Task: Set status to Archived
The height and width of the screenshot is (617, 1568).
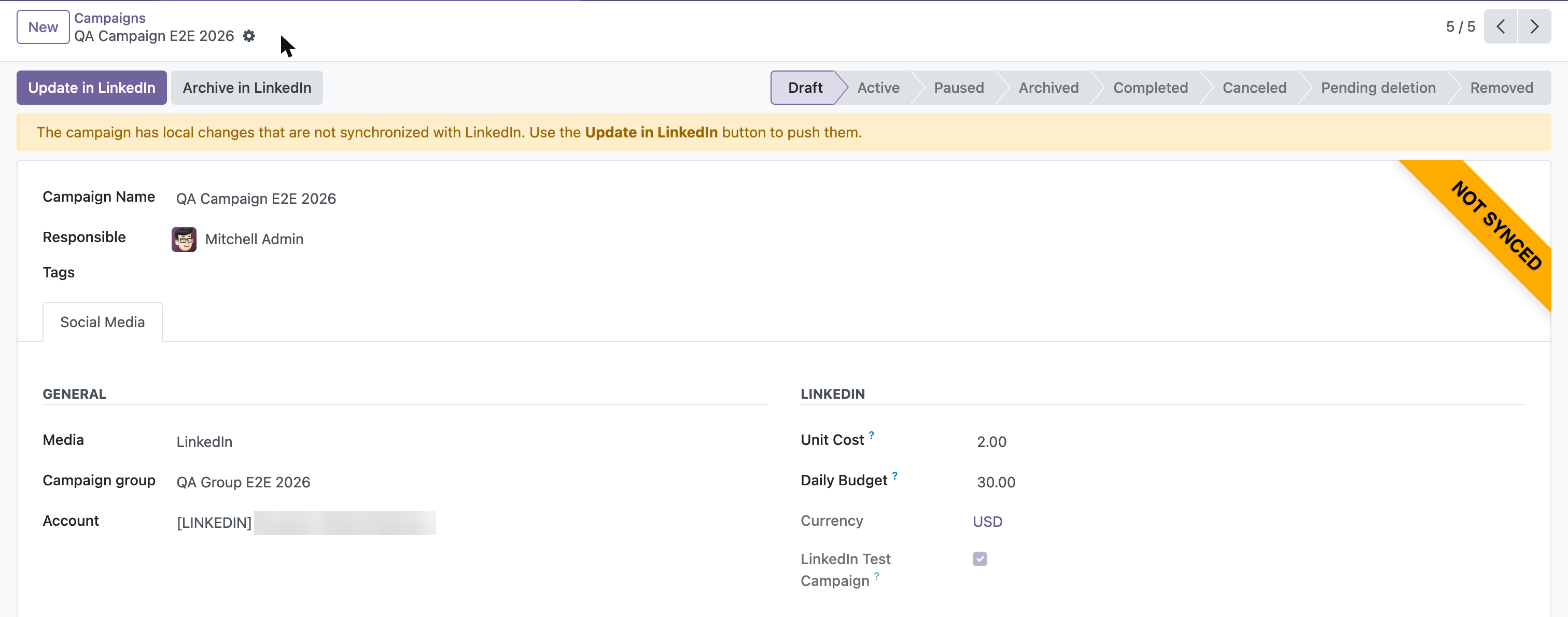Action: 1048,88
